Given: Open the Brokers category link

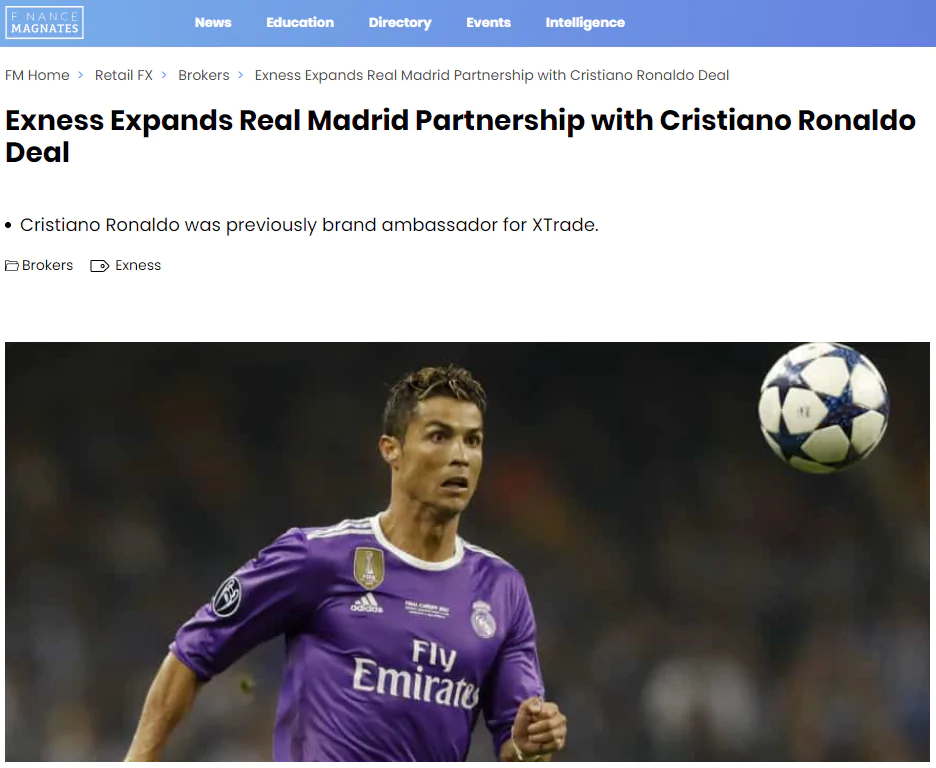Looking at the screenshot, I should click(x=47, y=266).
